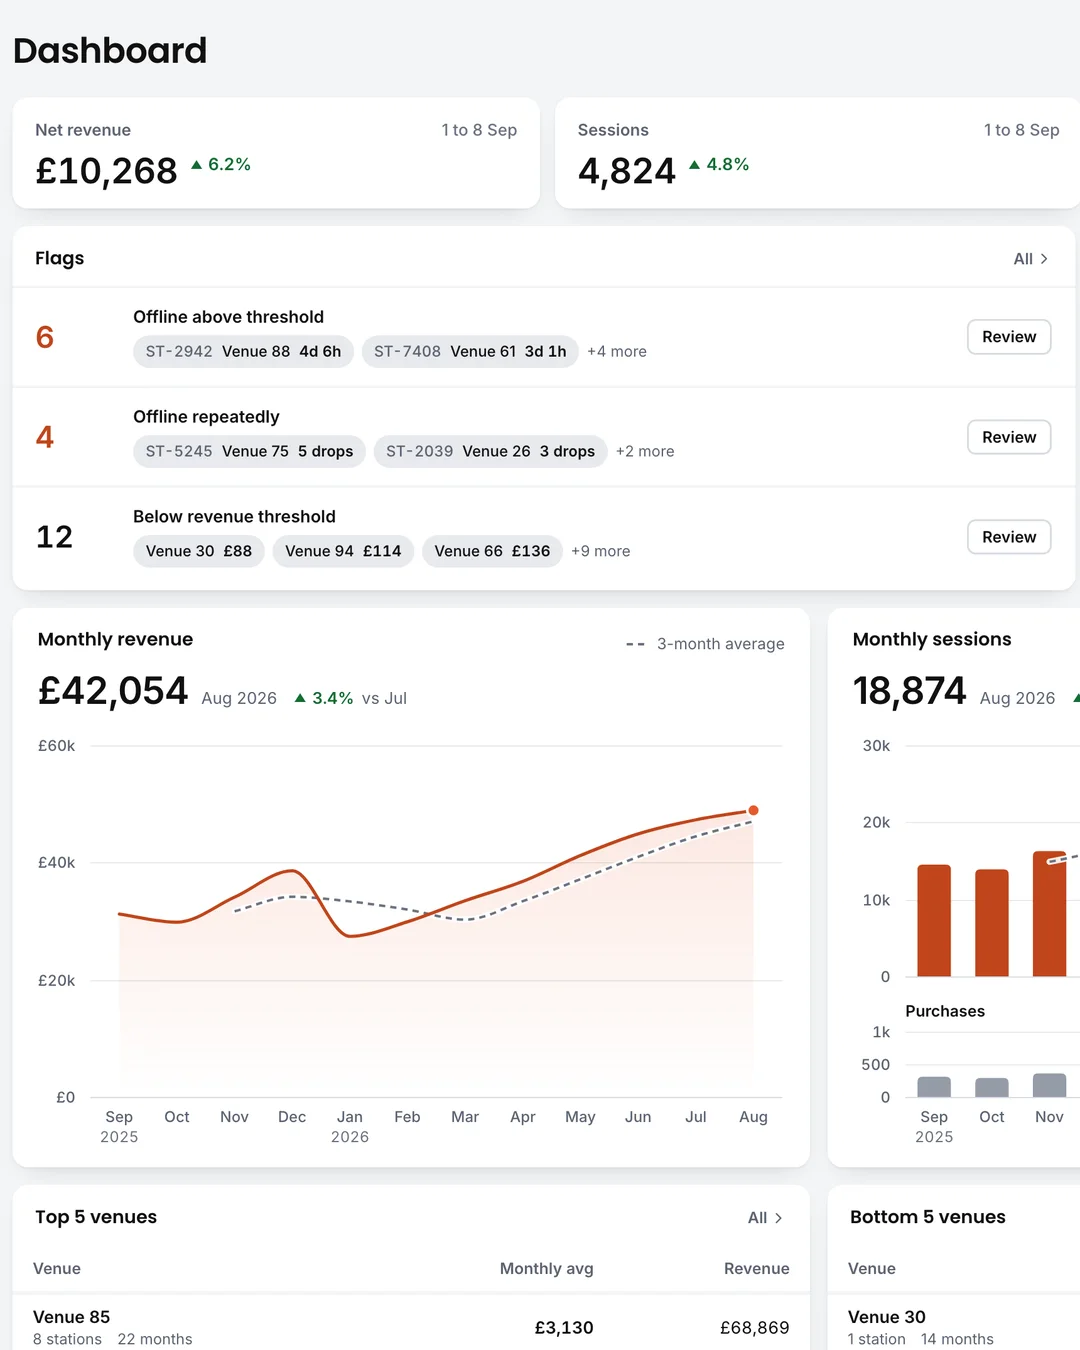Click the Sessions 4,824 value

click(x=627, y=171)
